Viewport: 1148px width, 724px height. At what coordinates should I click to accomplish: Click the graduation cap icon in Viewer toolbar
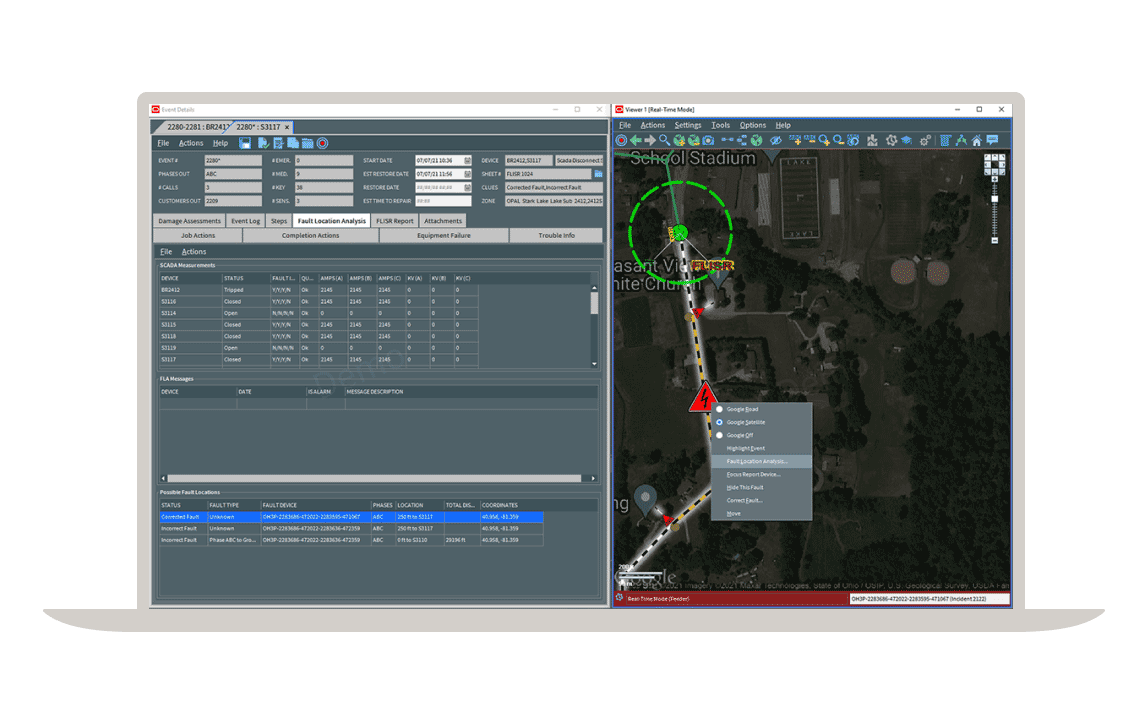[x=906, y=141]
